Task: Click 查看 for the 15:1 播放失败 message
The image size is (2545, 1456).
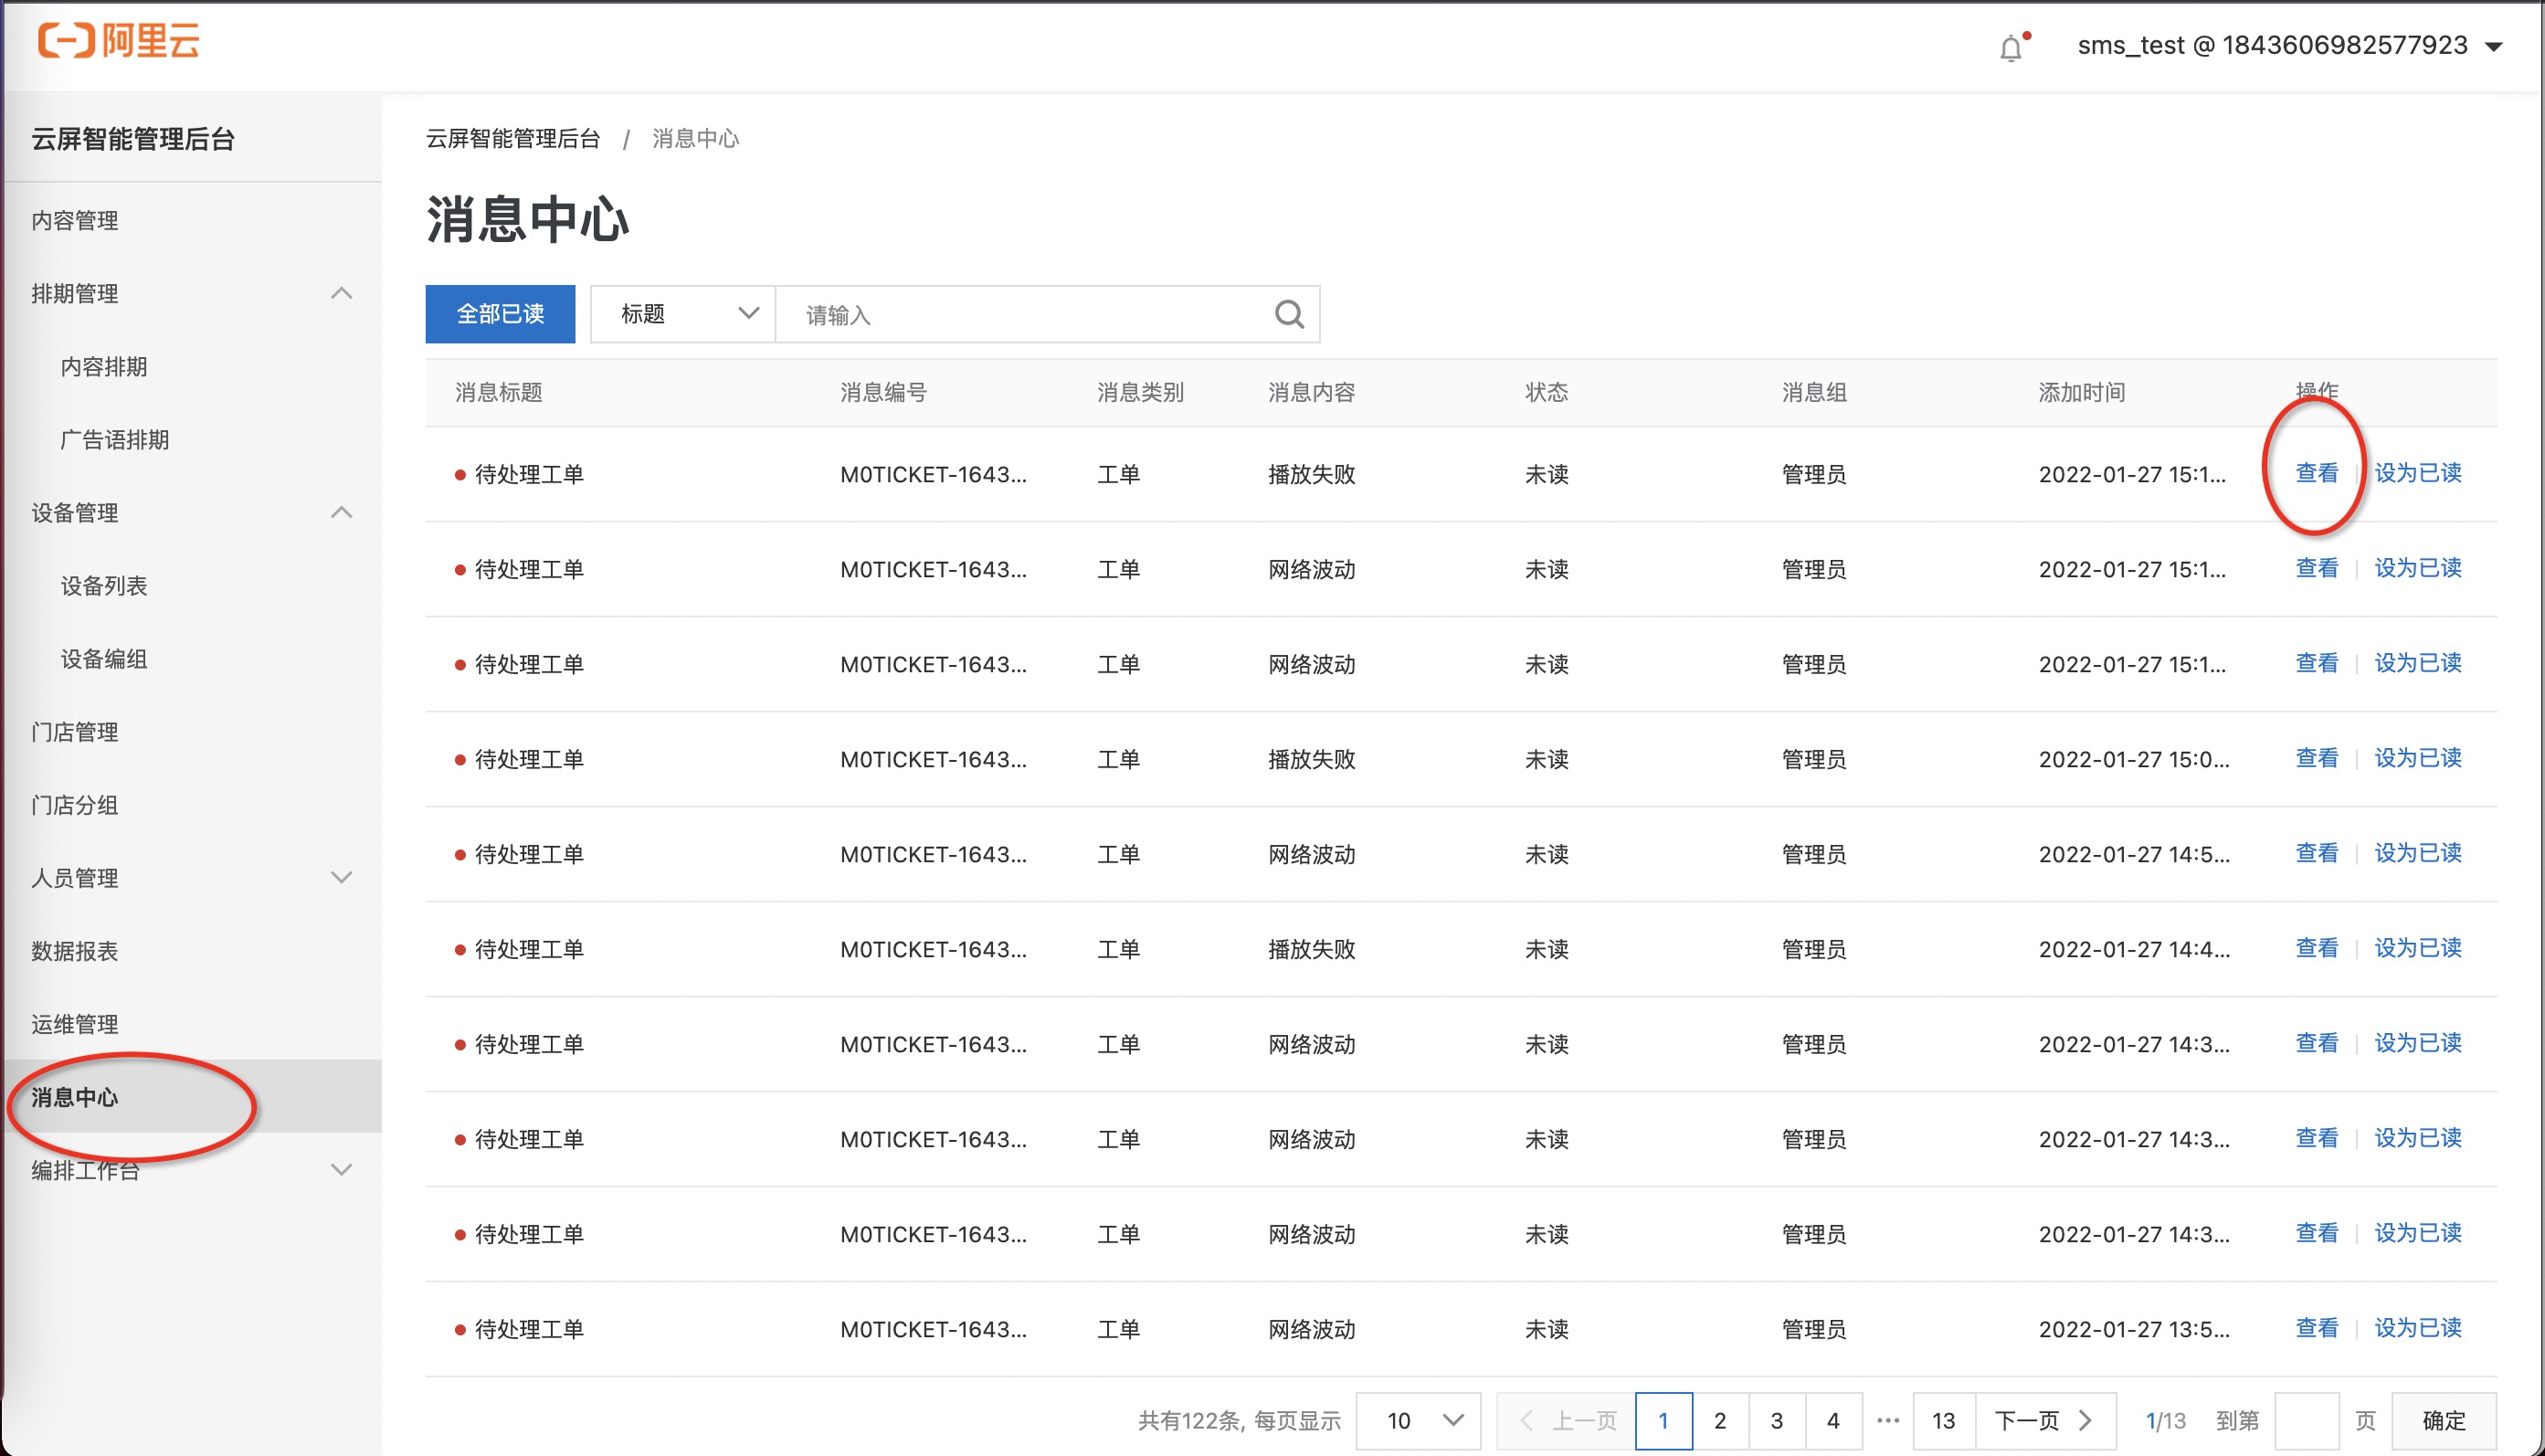Action: pos(2316,473)
